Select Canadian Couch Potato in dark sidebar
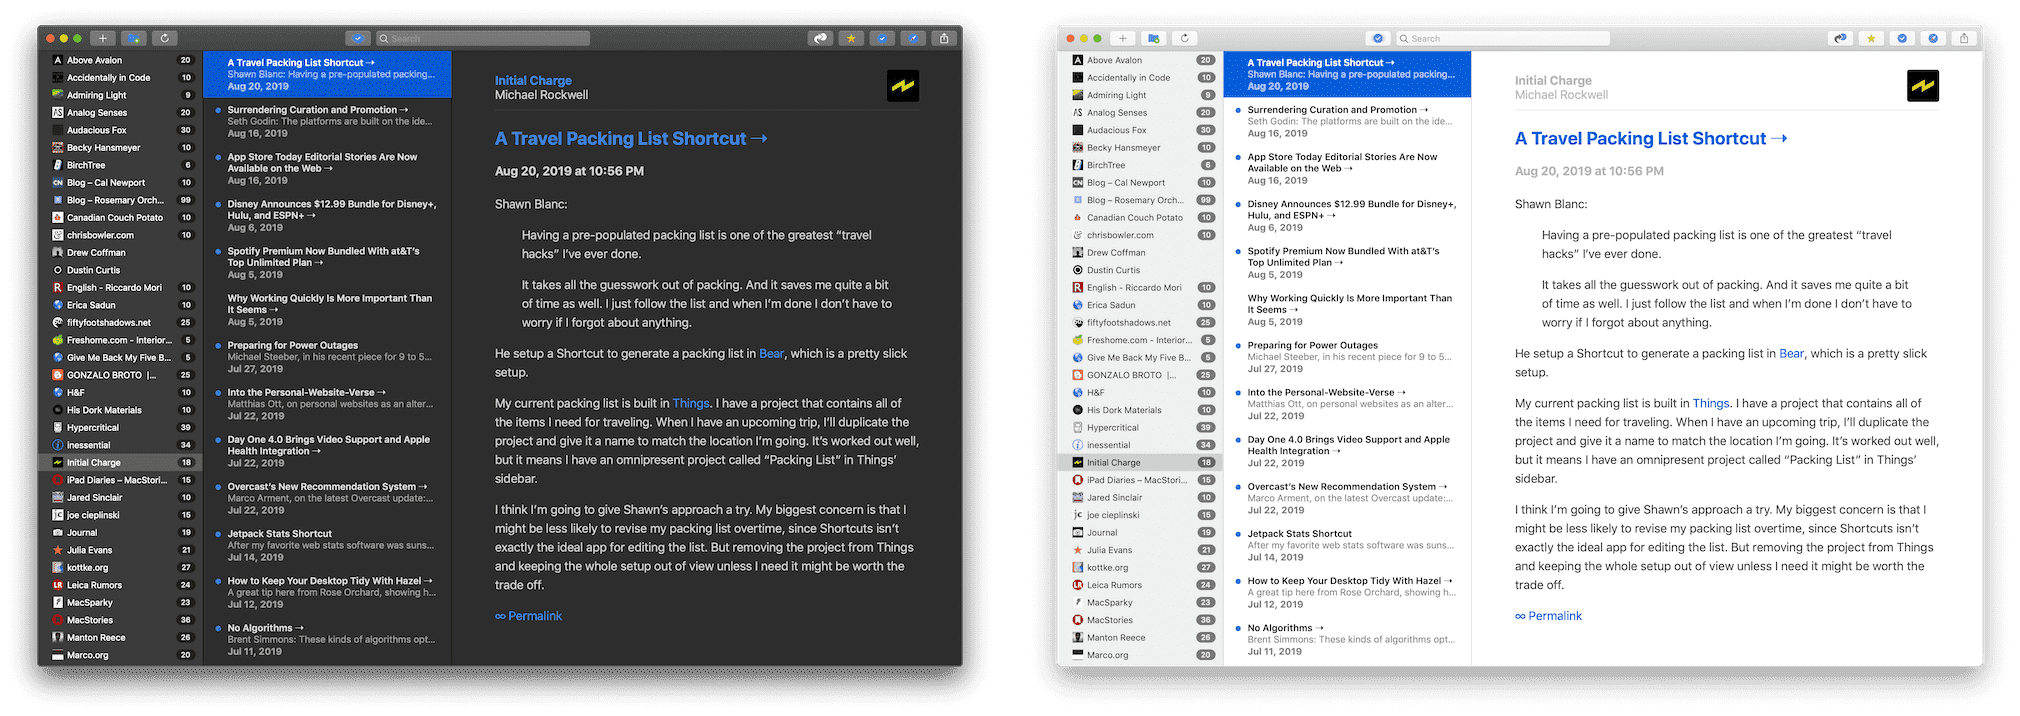The image size is (2020, 716). click(120, 217)
